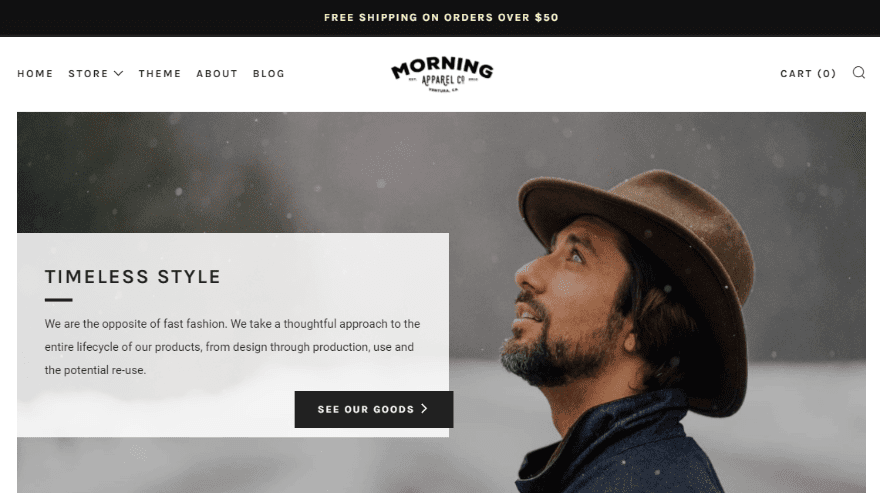Navigate to the About page
This screenshot has height=493, width=880.
[217, 74]
